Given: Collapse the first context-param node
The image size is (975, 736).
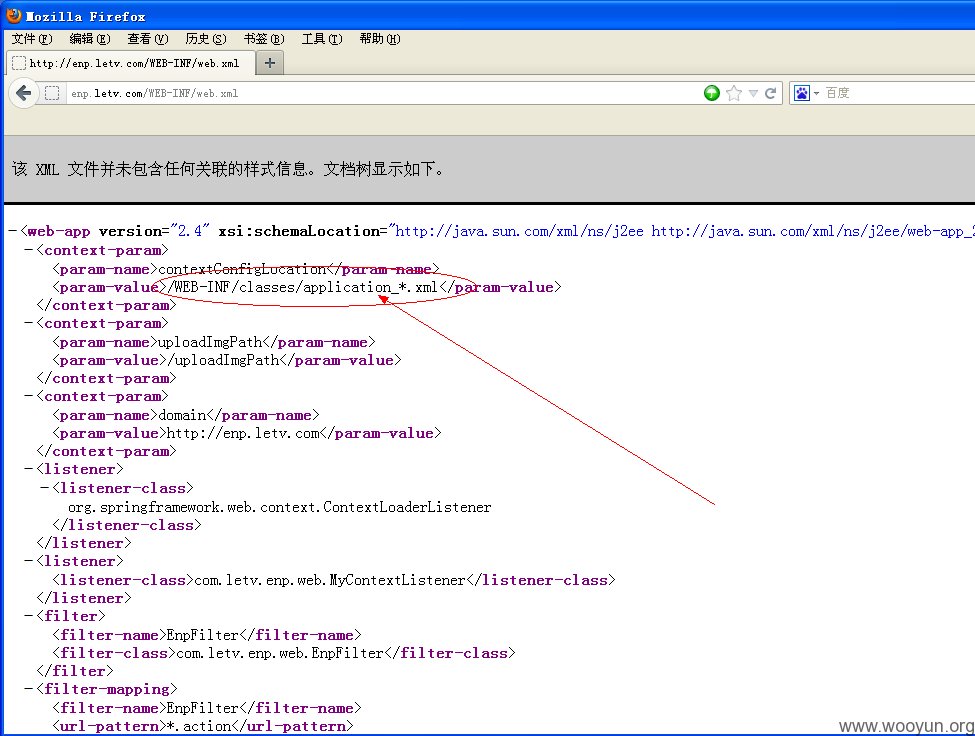Looking at the screenshot, I should [x=29, y=250].
